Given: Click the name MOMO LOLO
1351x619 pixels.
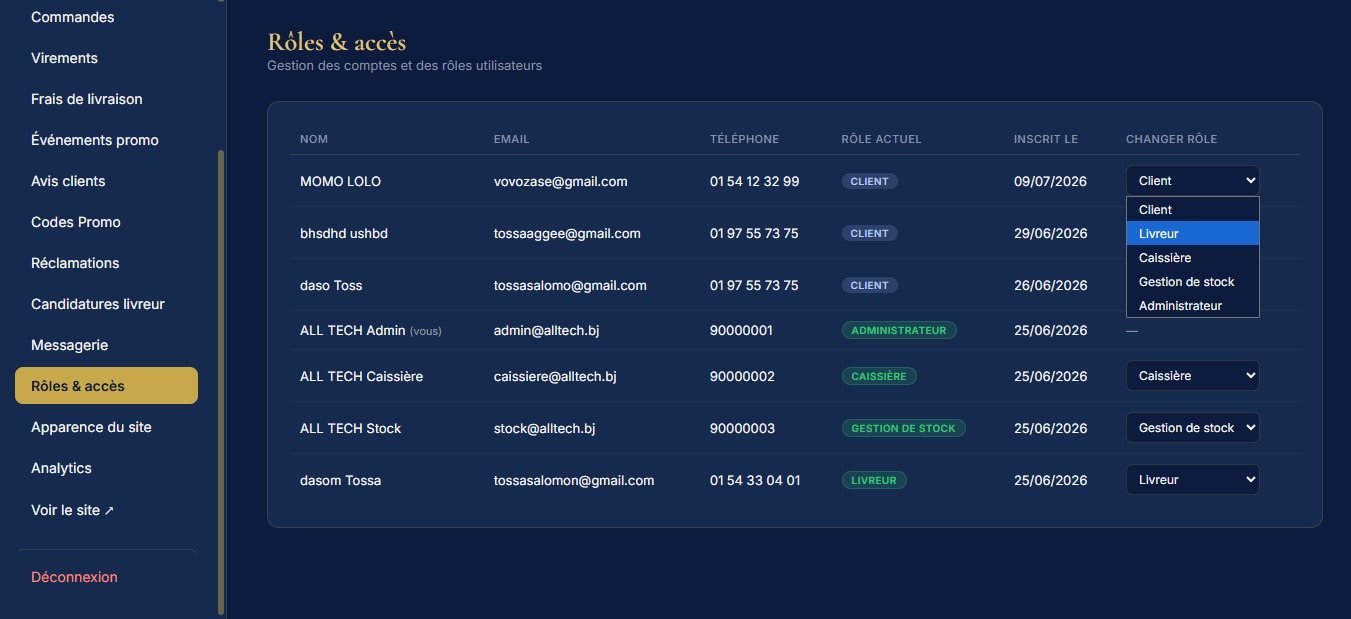Looking at the screenshot, I should [x=340, y=181].
